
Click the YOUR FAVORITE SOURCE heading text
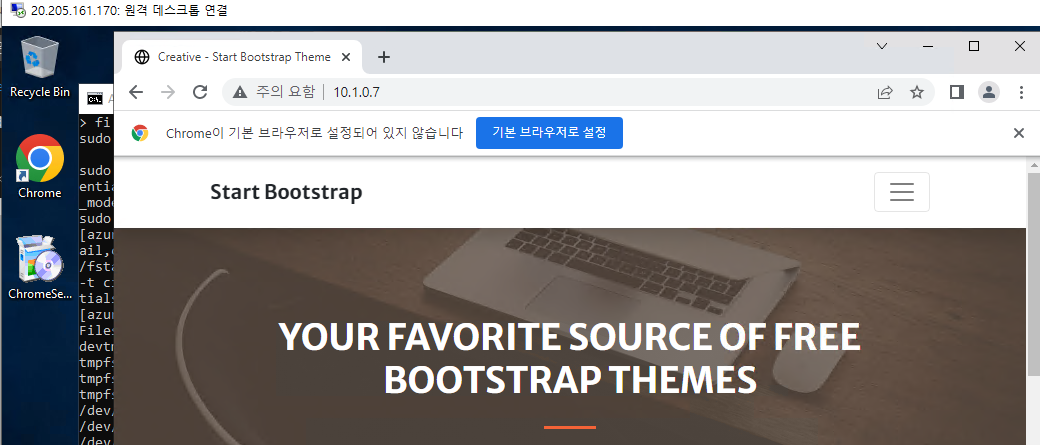click(x=569, y=357)
